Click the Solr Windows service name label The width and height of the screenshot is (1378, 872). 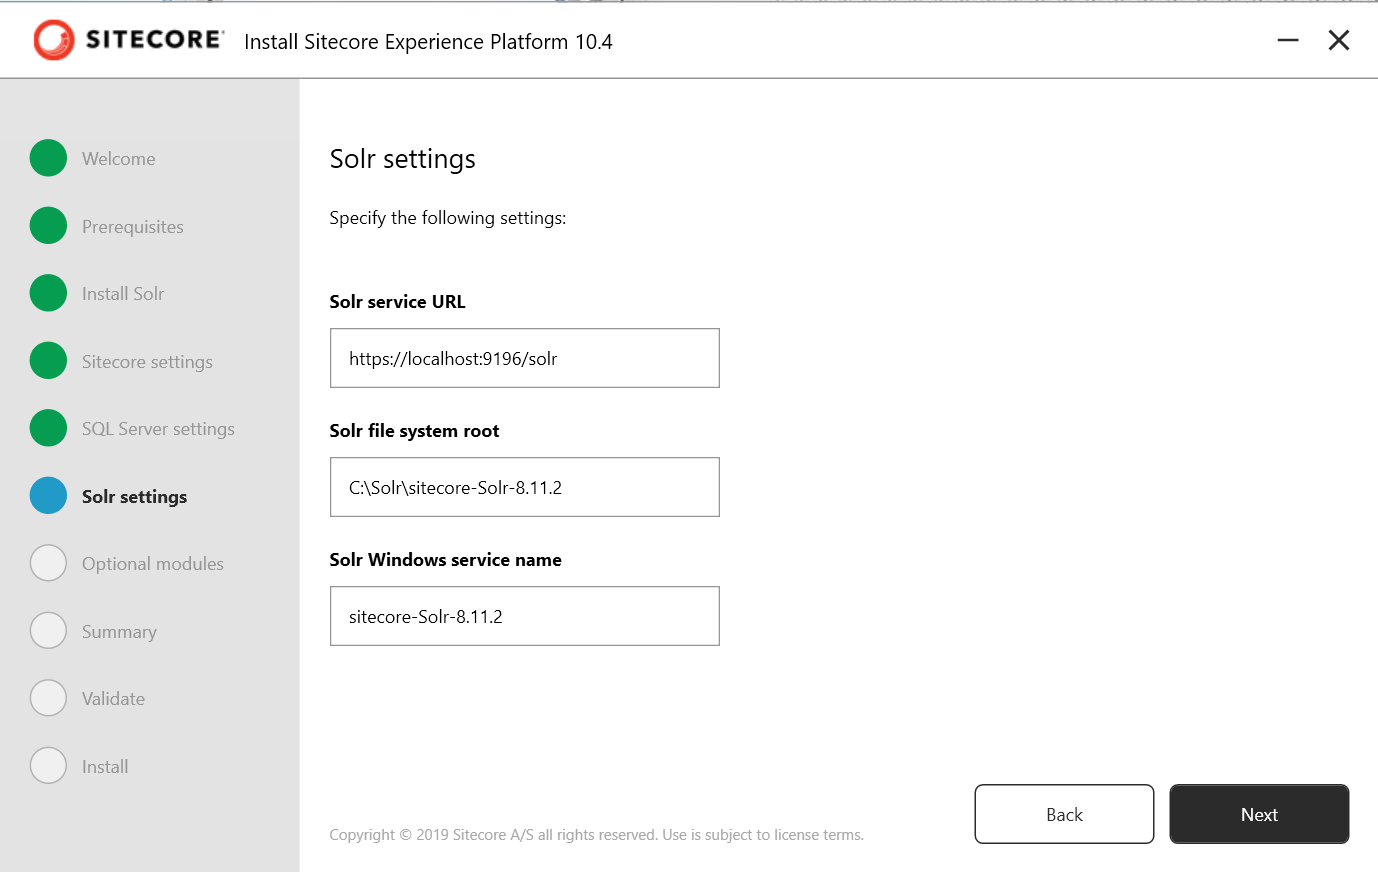point(445,560)
